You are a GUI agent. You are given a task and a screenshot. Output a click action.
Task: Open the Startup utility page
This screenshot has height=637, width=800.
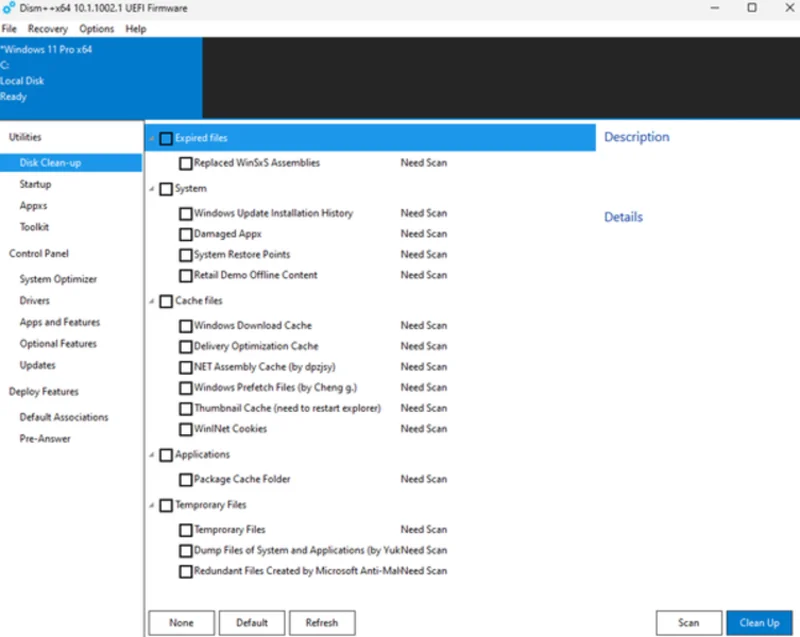pos(35,184)
